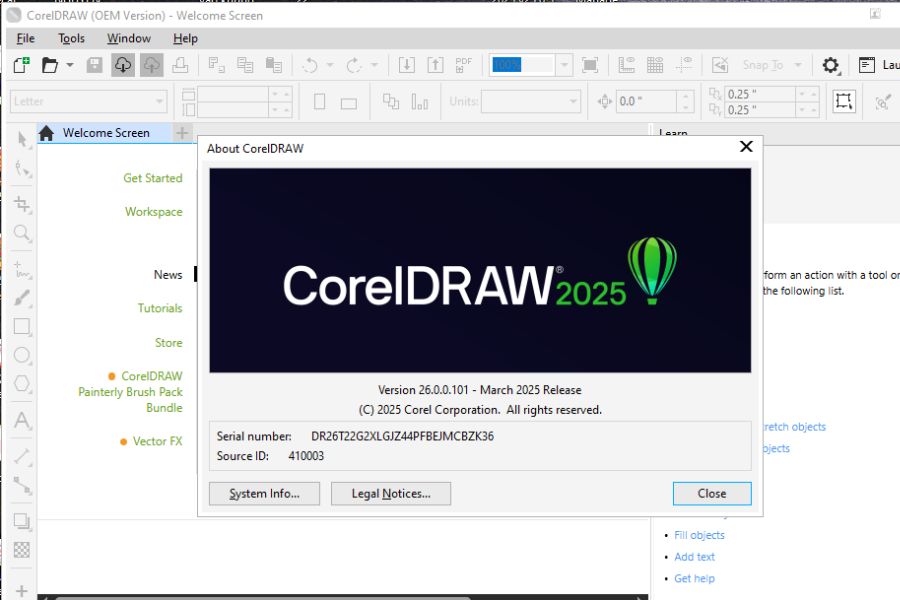Expand the Undo history dropdown
900x600 pixels.
click(329, 65)
